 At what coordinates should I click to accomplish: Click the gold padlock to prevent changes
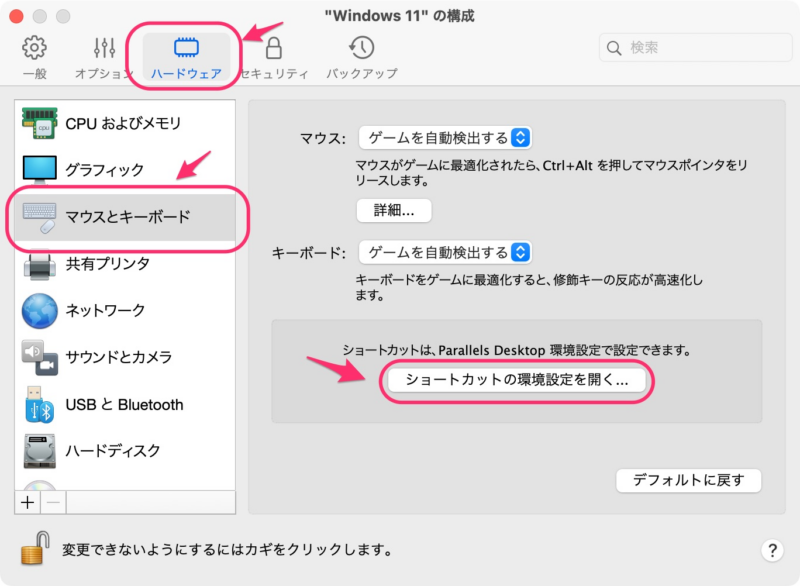point(35,548)
